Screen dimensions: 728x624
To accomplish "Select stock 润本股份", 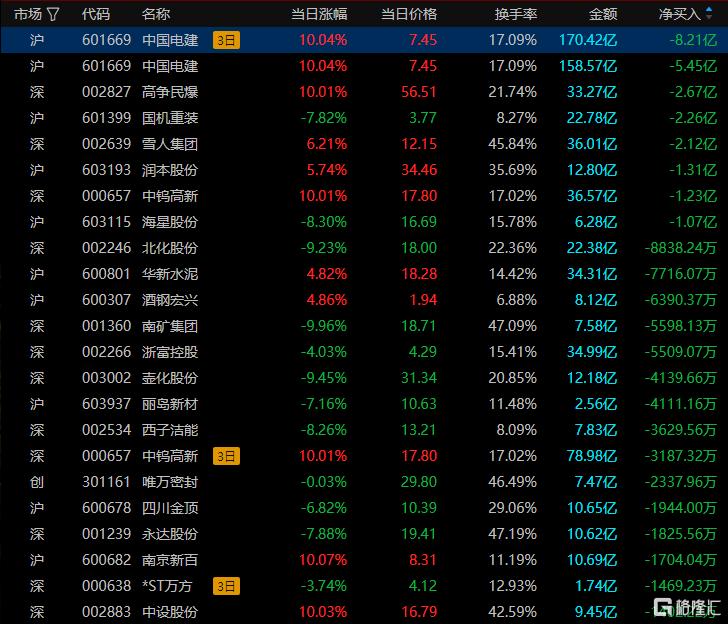I will tap(170, 170).
